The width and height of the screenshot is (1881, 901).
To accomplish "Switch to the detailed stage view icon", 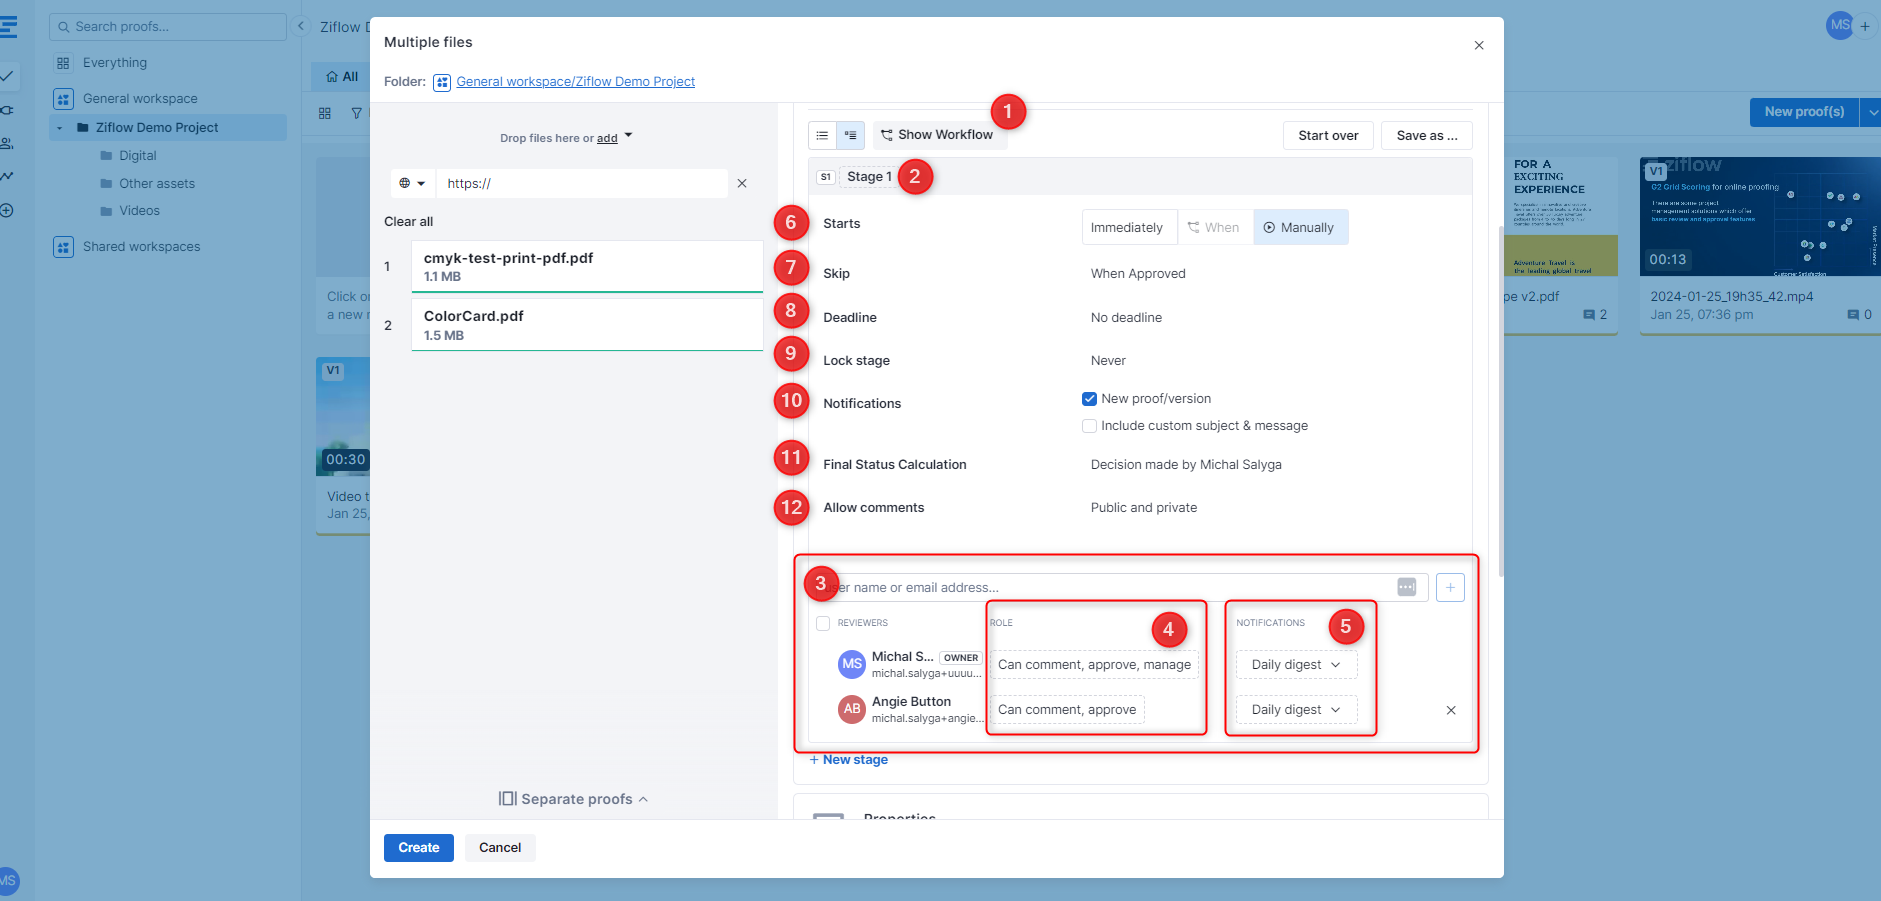I will [x=850, y=135].
